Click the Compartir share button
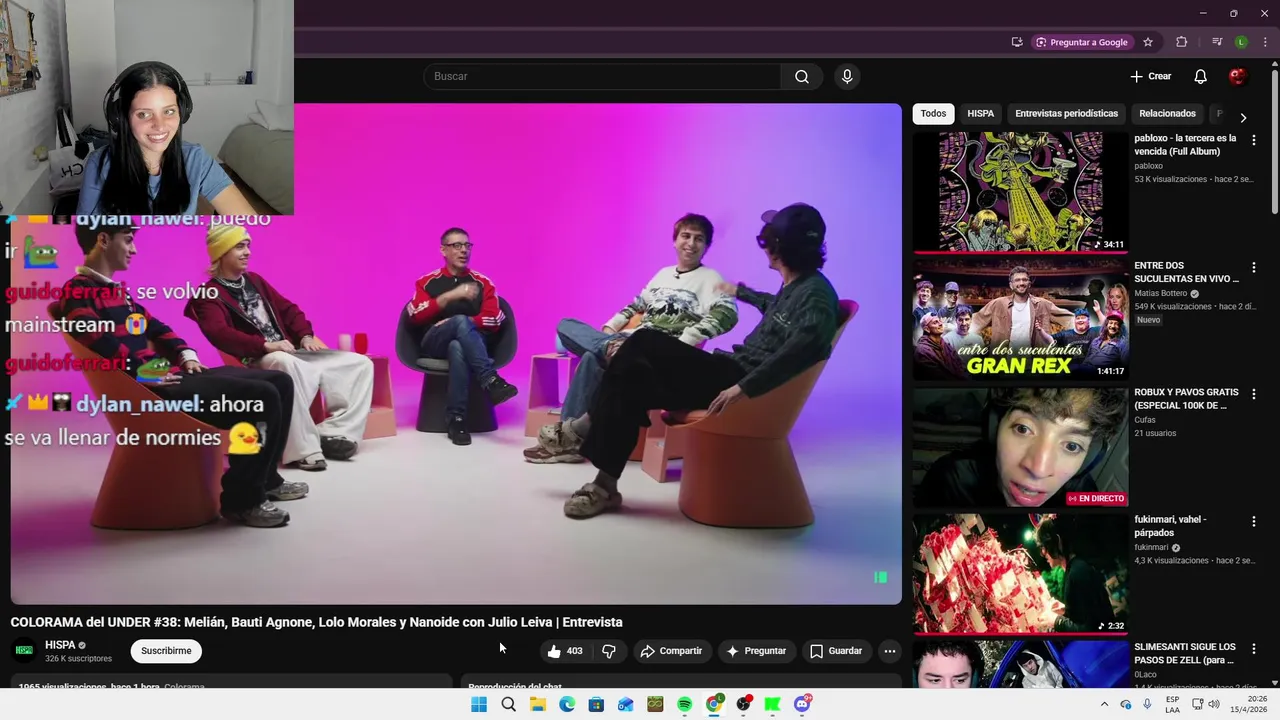This screenshot has width=1280, height=720. [x=671, y=651]
